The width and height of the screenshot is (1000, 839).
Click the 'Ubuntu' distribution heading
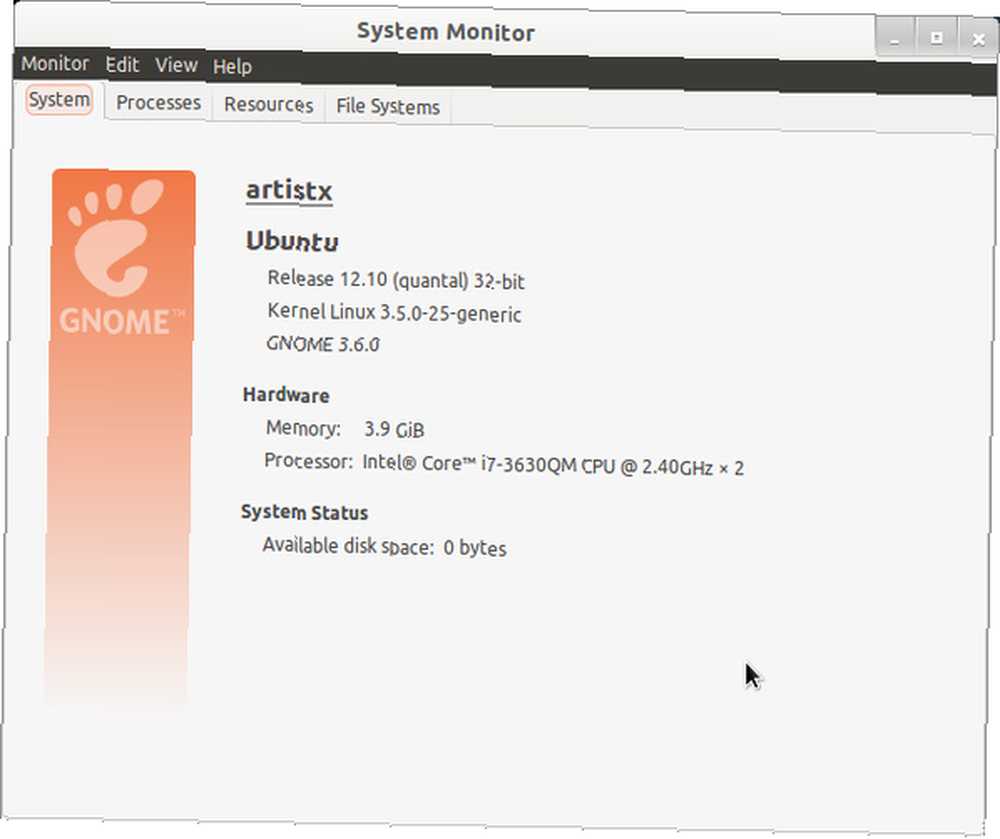click(292, 241)
